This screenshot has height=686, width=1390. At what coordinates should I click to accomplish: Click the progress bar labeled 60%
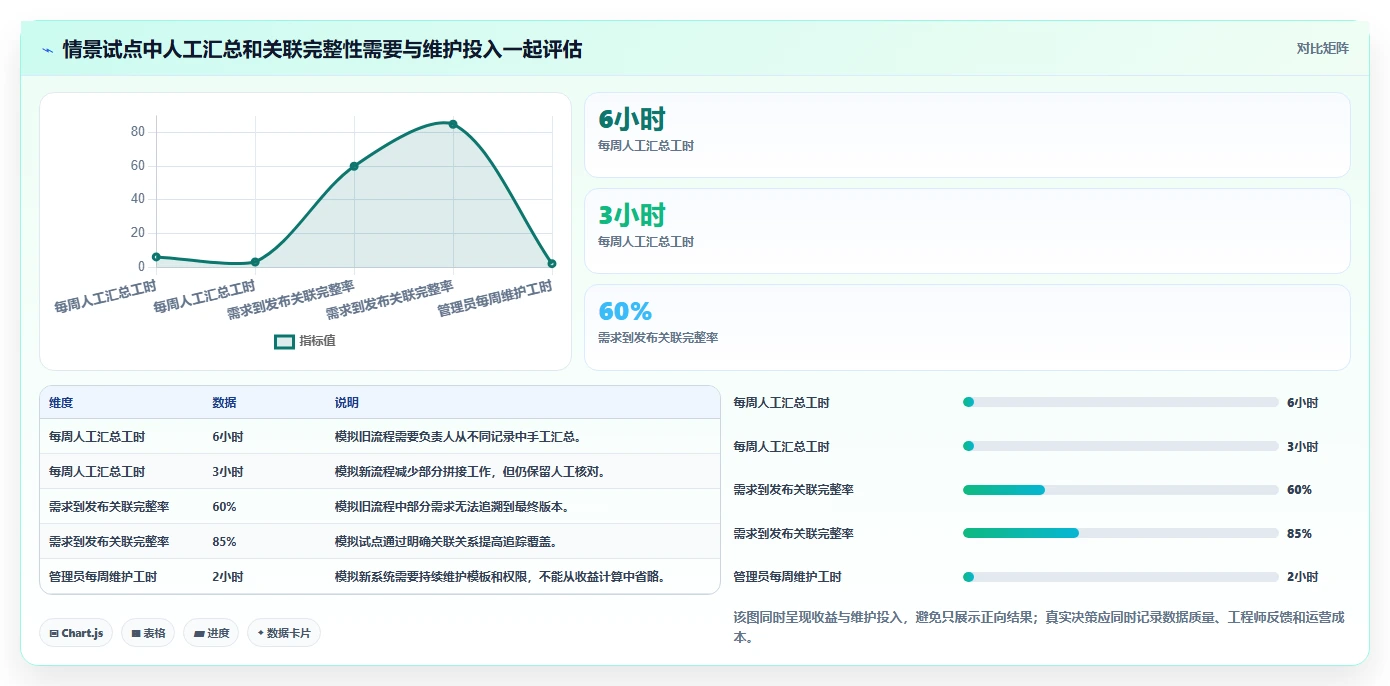point(1120,490)
